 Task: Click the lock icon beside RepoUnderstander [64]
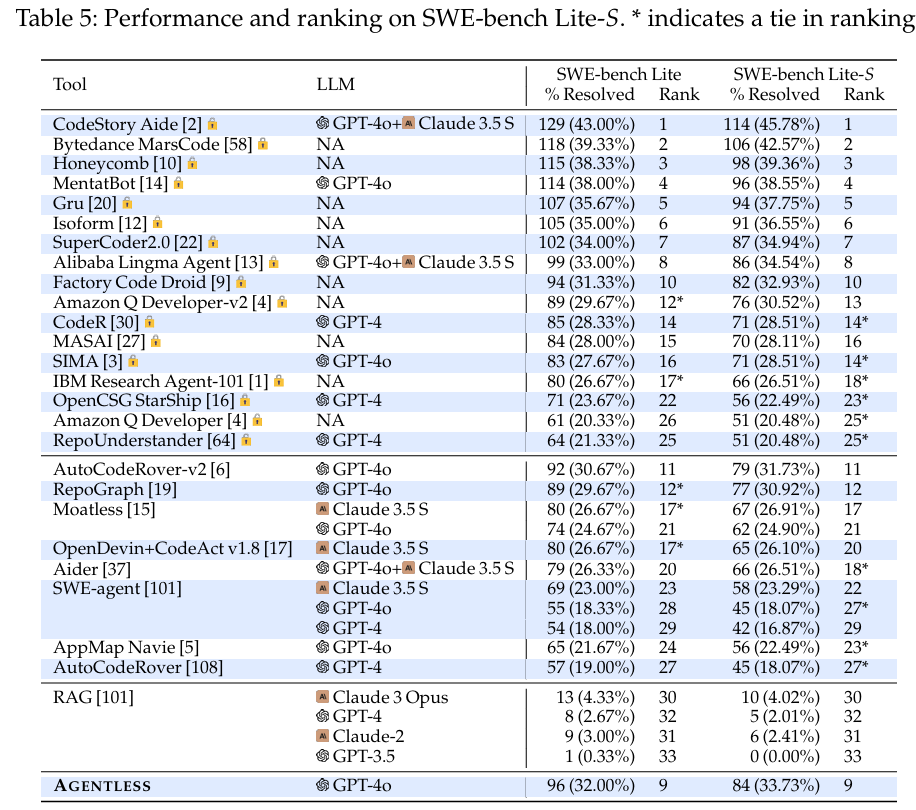(x=247, y=440)
